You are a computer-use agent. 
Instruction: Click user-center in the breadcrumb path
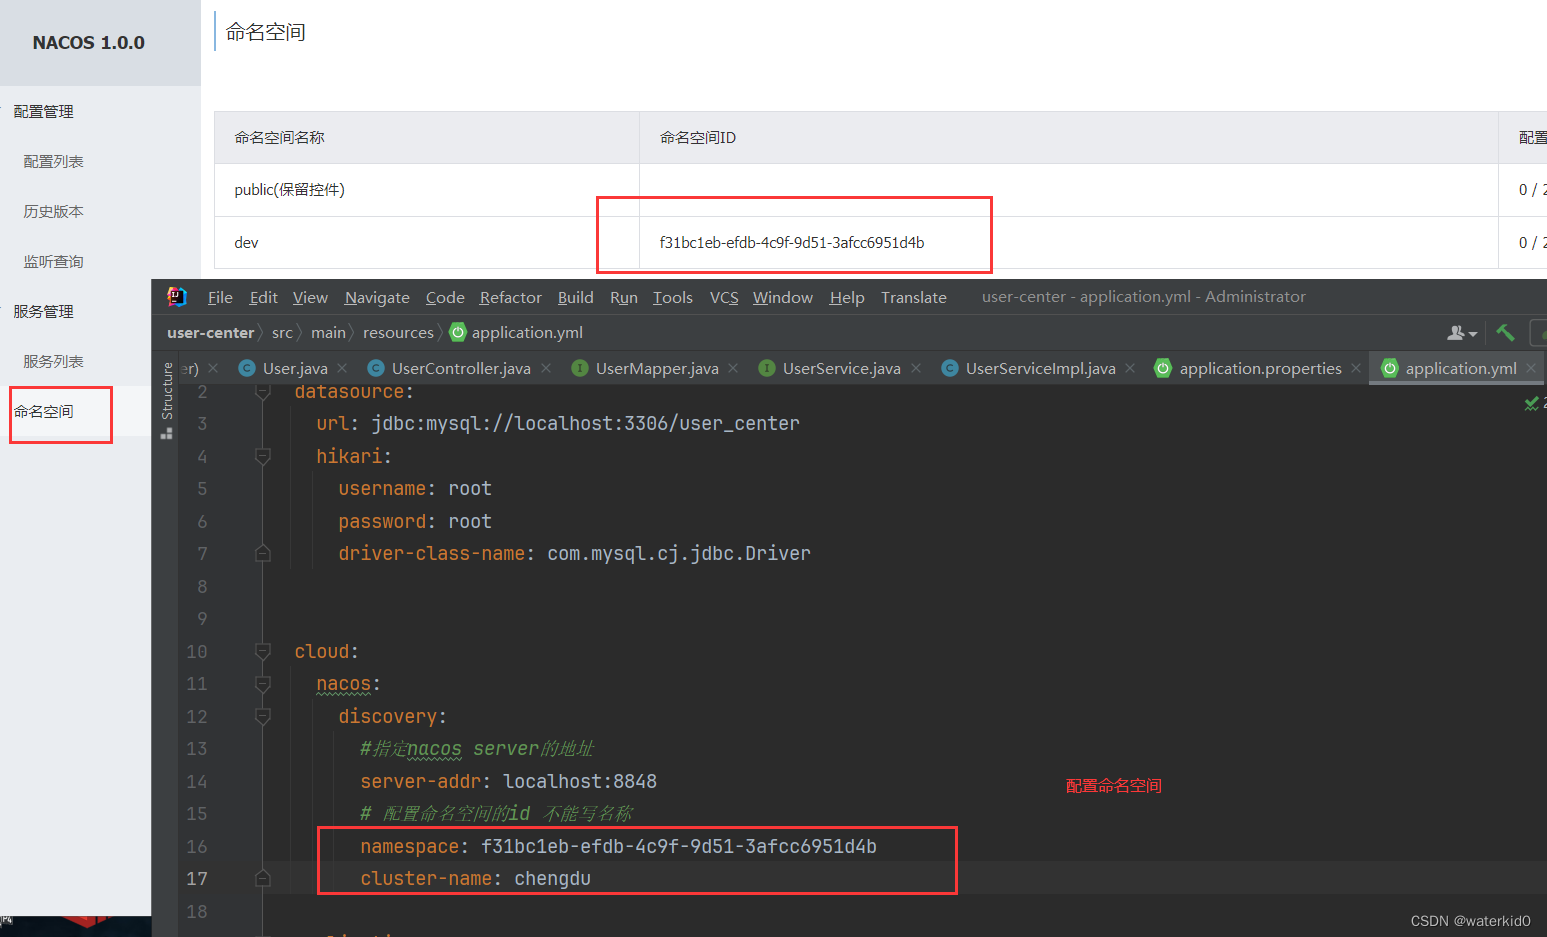tap(211, 332)
